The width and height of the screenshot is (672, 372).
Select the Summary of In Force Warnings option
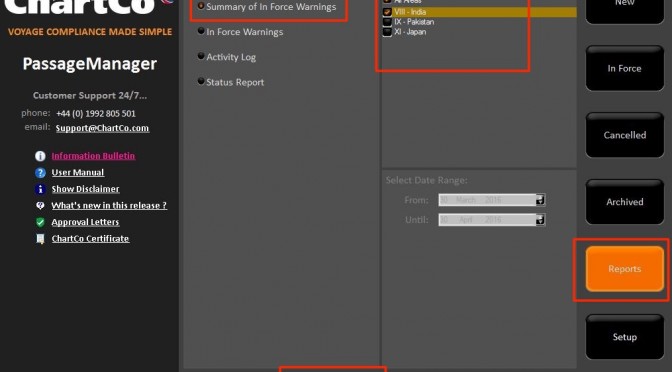click(201, 6)
